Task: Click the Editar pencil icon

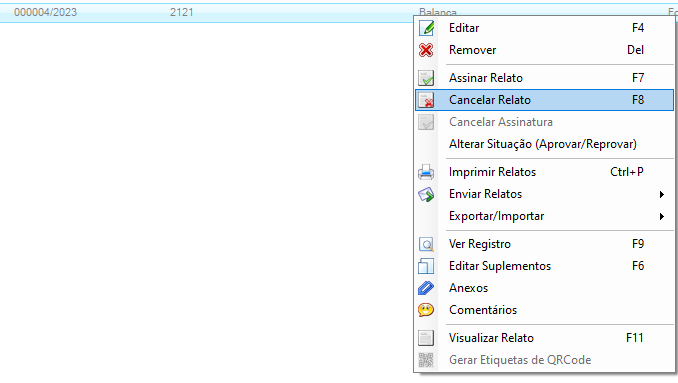Action: (426, 28)
